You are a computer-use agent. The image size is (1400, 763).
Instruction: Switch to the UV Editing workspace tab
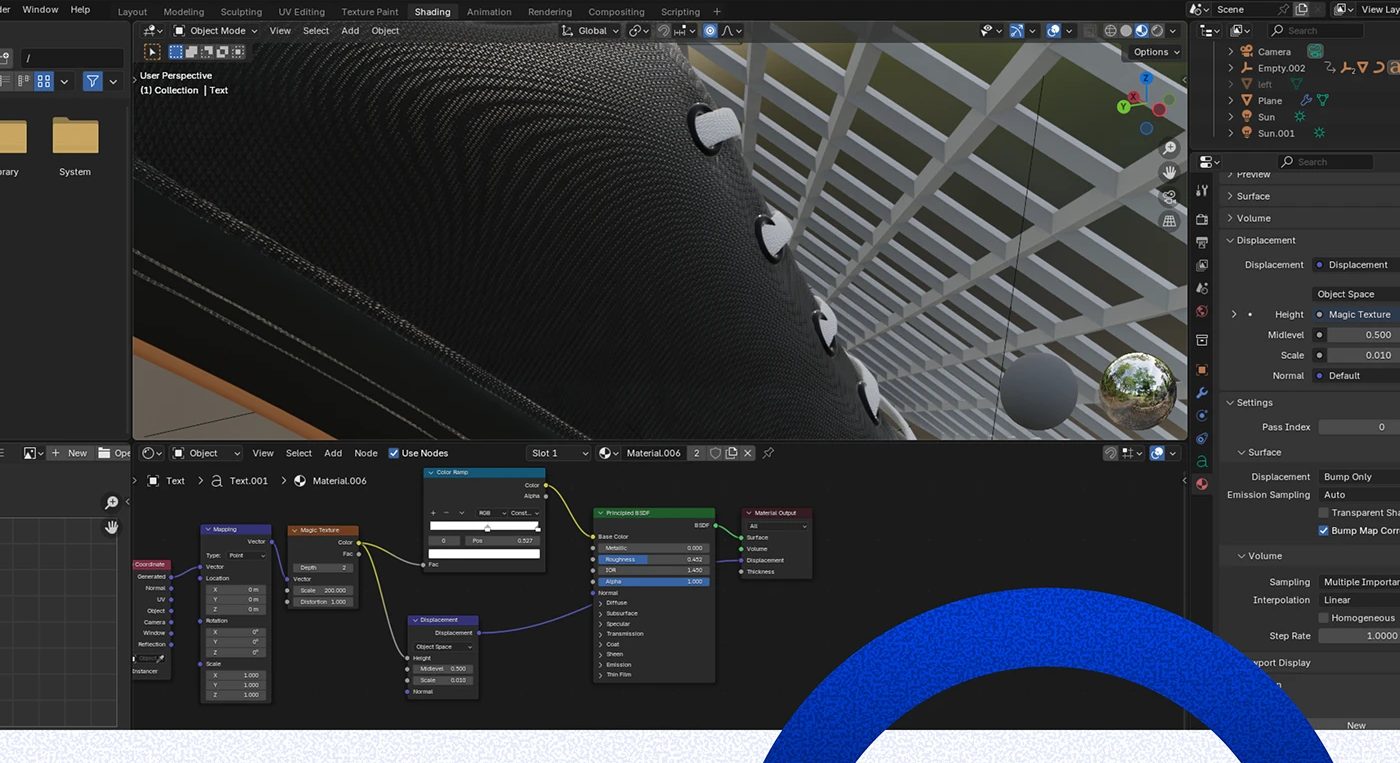[301, 12]
